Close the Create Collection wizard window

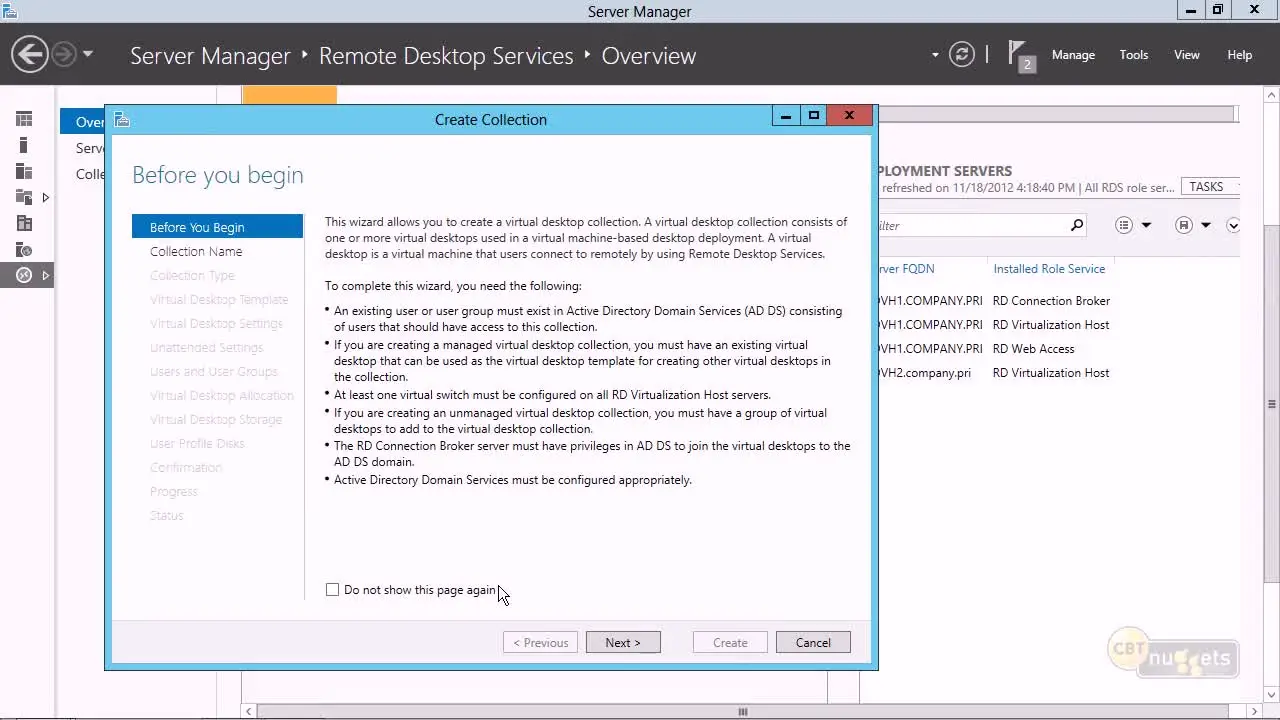849,116
